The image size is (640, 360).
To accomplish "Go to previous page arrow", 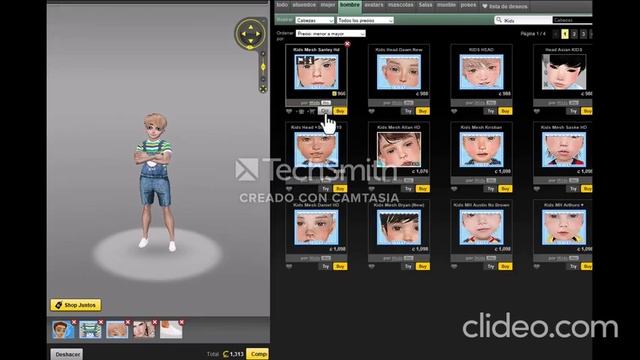I will coord(556,34).
